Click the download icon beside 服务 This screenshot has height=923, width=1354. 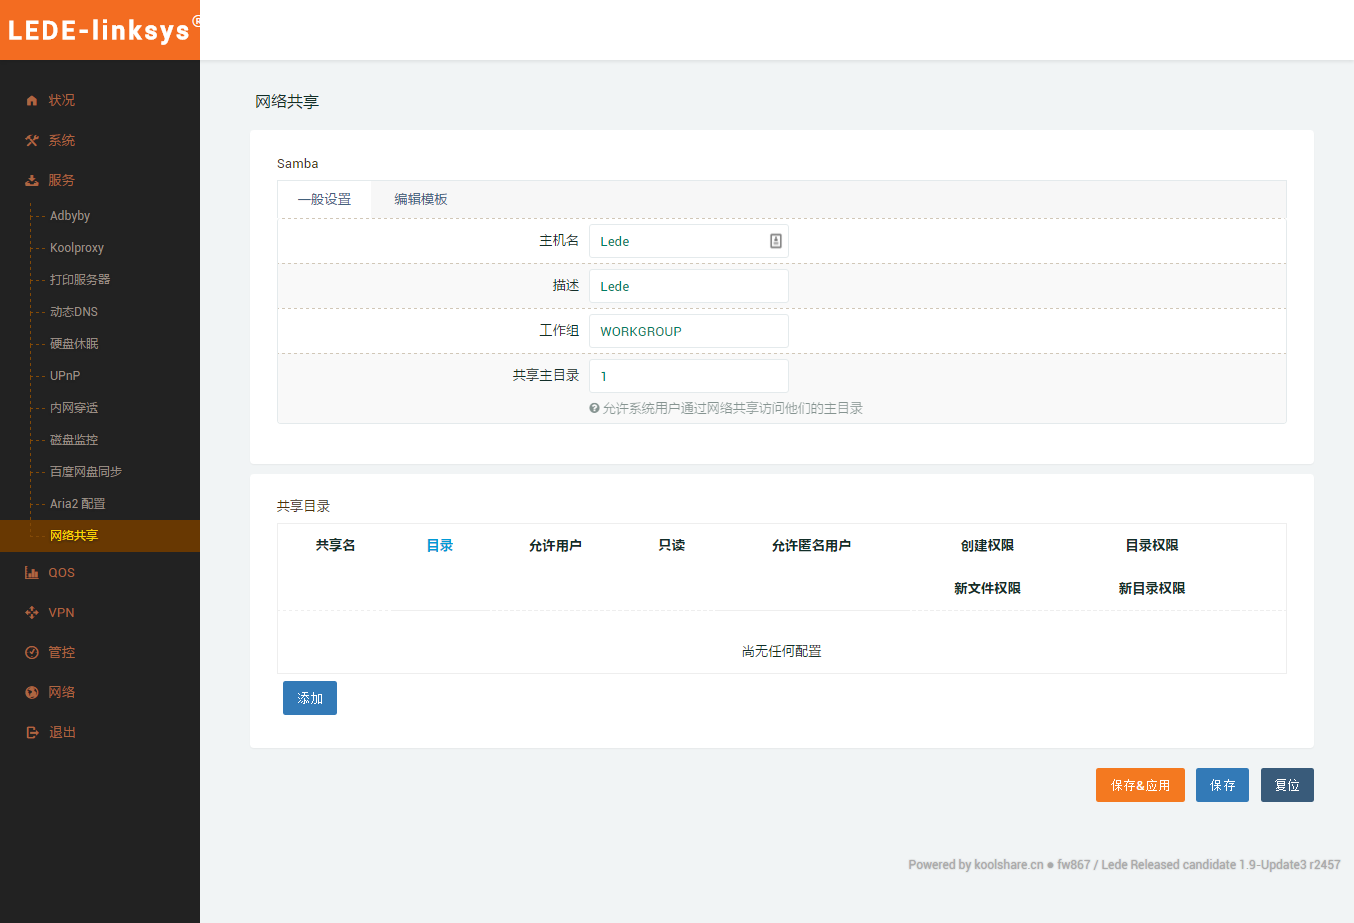pyautogui.click(x=32, y=181)
